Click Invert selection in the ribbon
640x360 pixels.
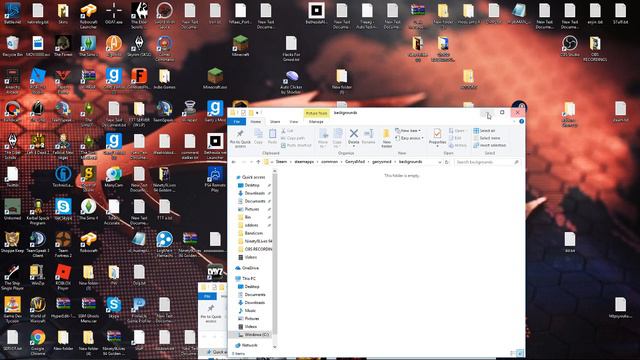[489, 145]
